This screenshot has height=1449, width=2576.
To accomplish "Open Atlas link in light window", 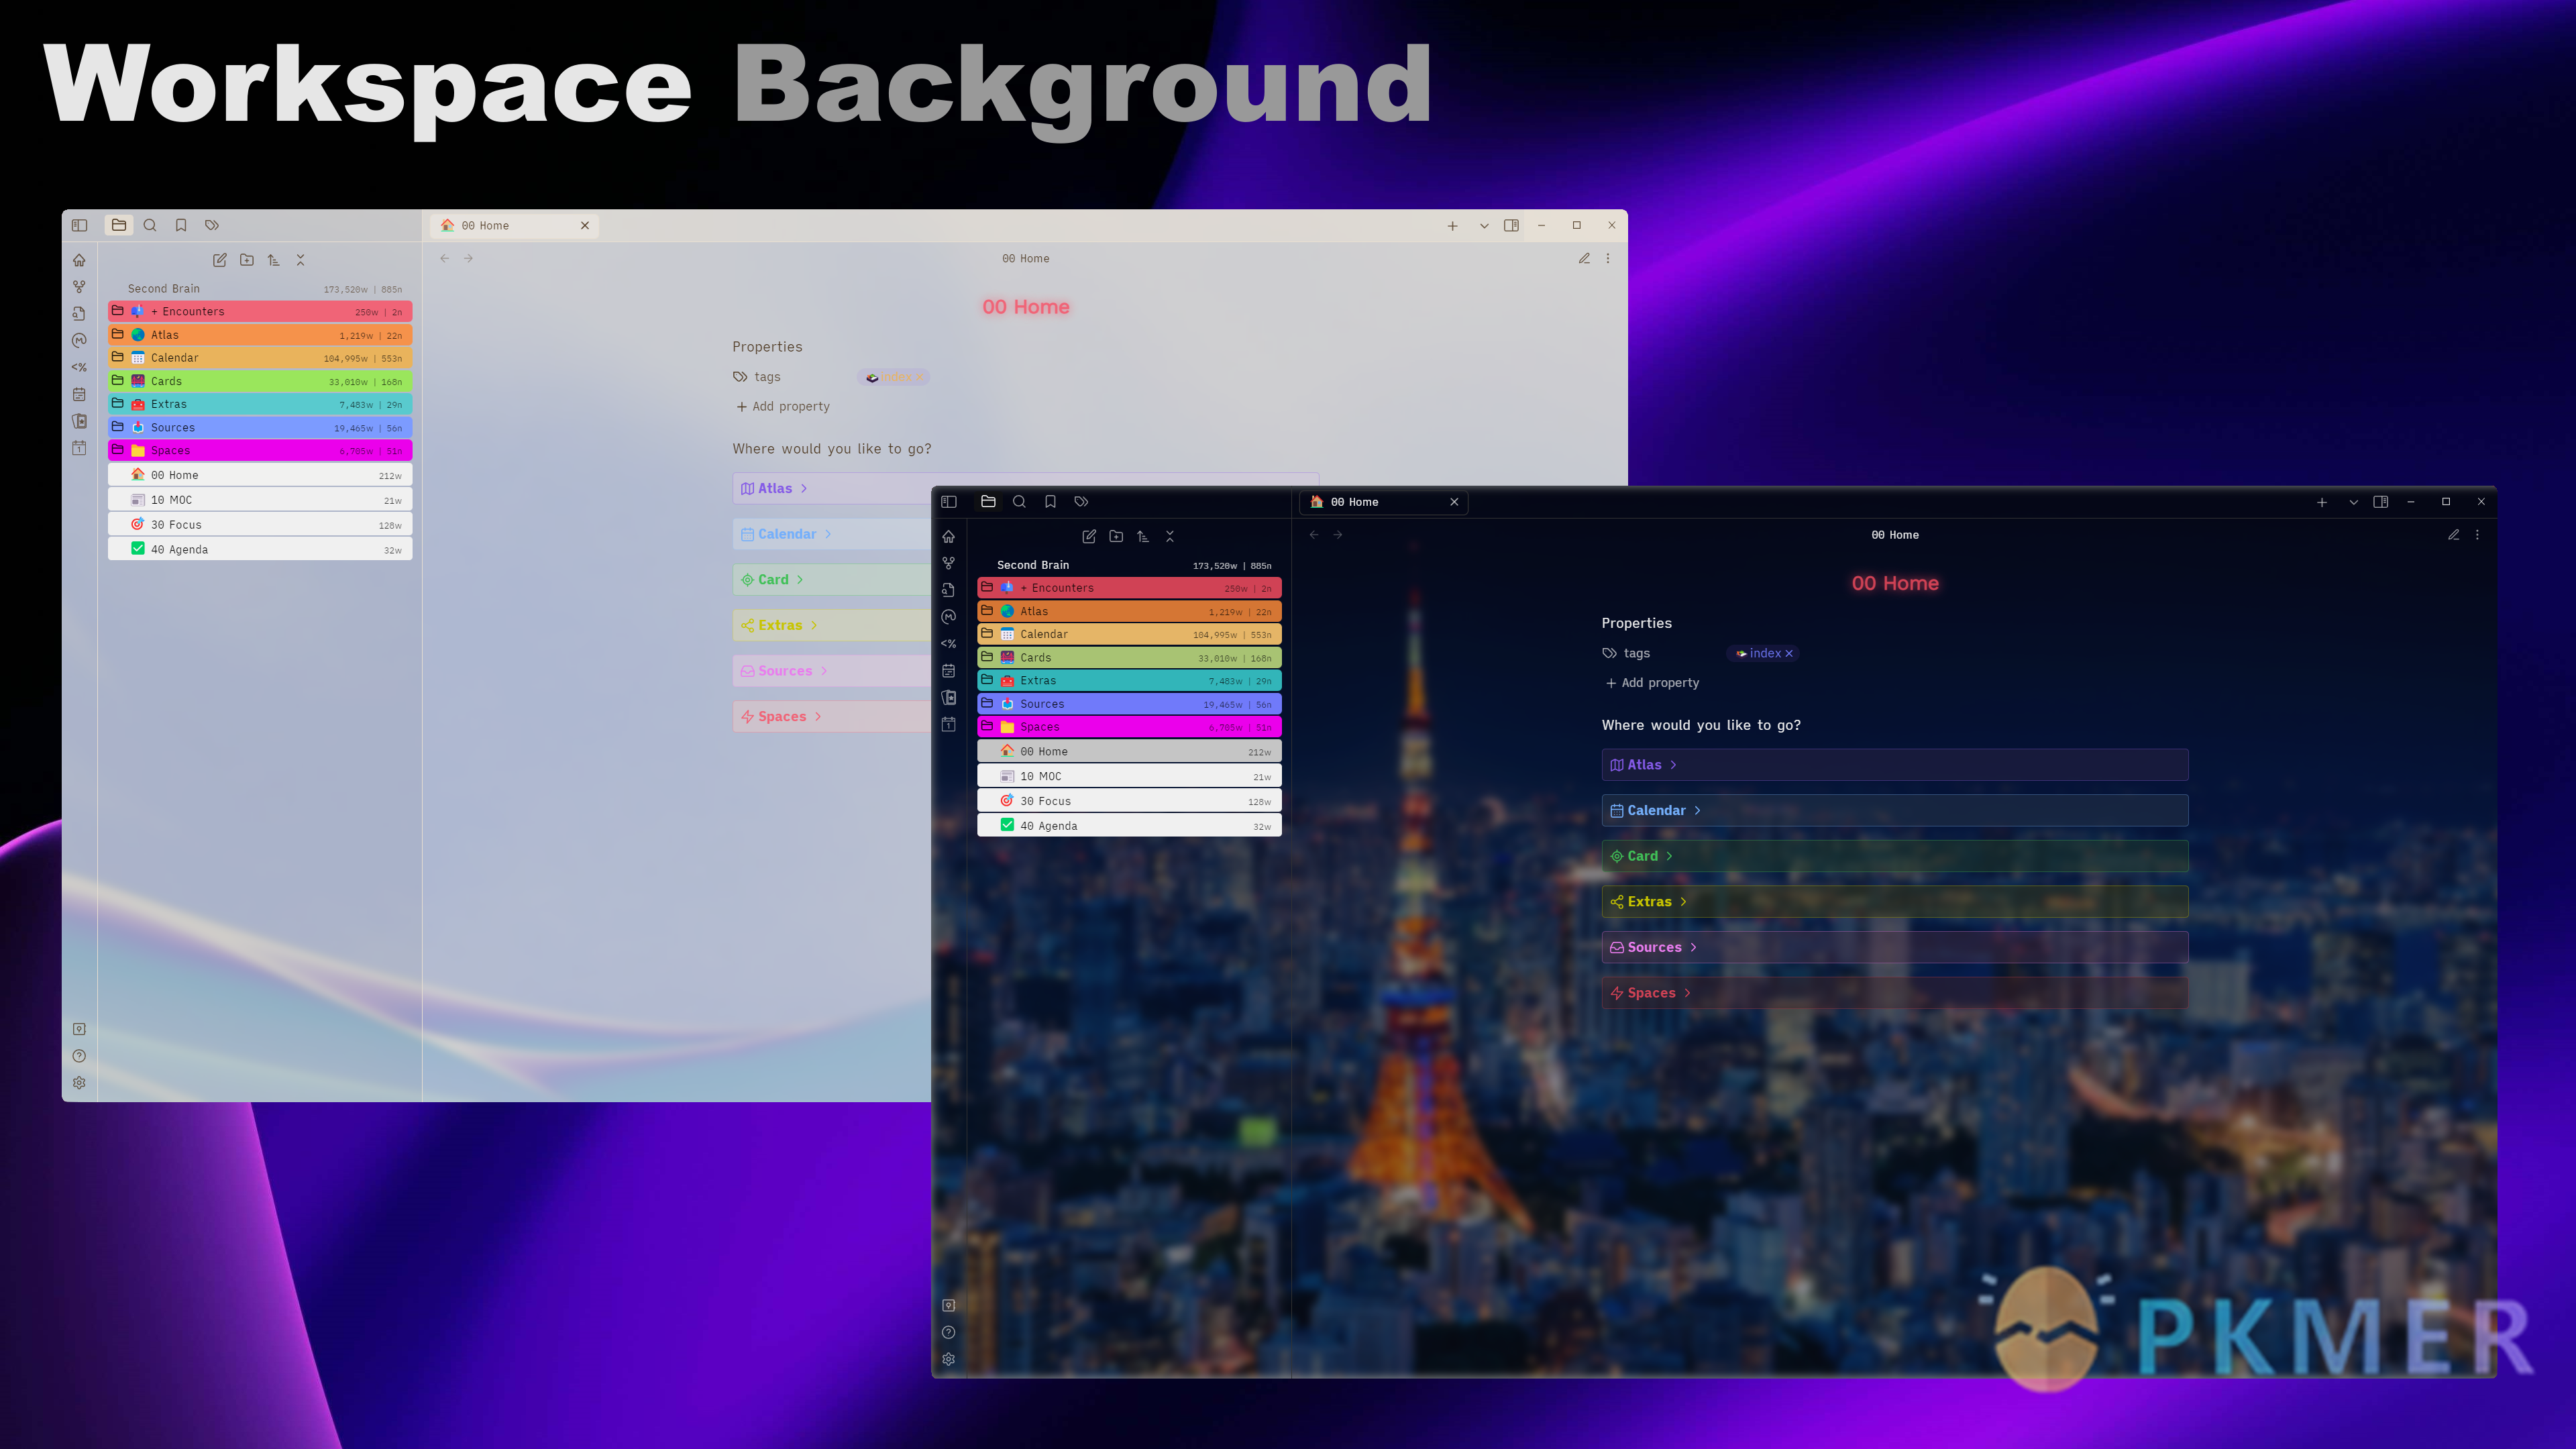I will pos(775,488).
